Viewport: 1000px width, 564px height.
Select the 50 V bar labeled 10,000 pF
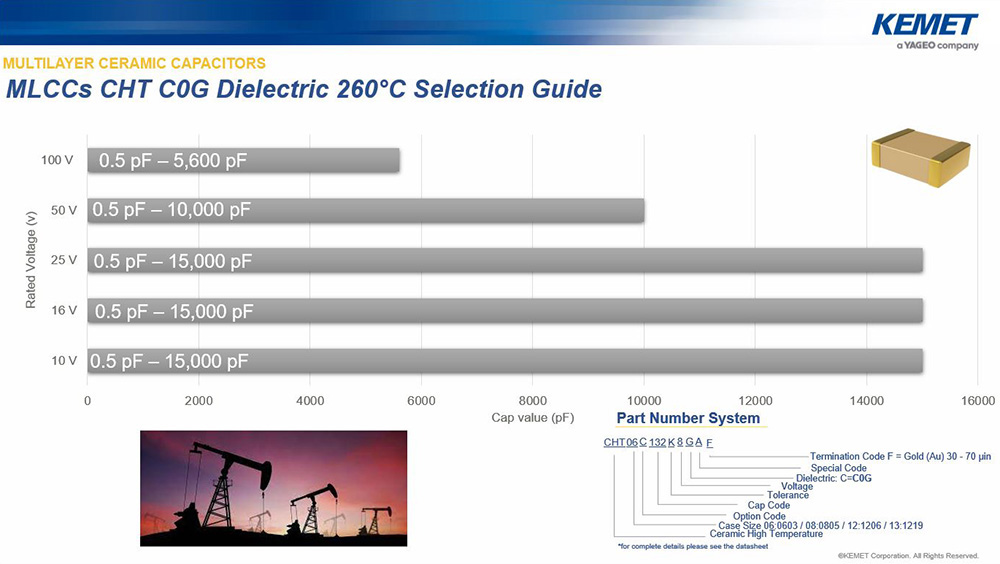coord(365,210)
